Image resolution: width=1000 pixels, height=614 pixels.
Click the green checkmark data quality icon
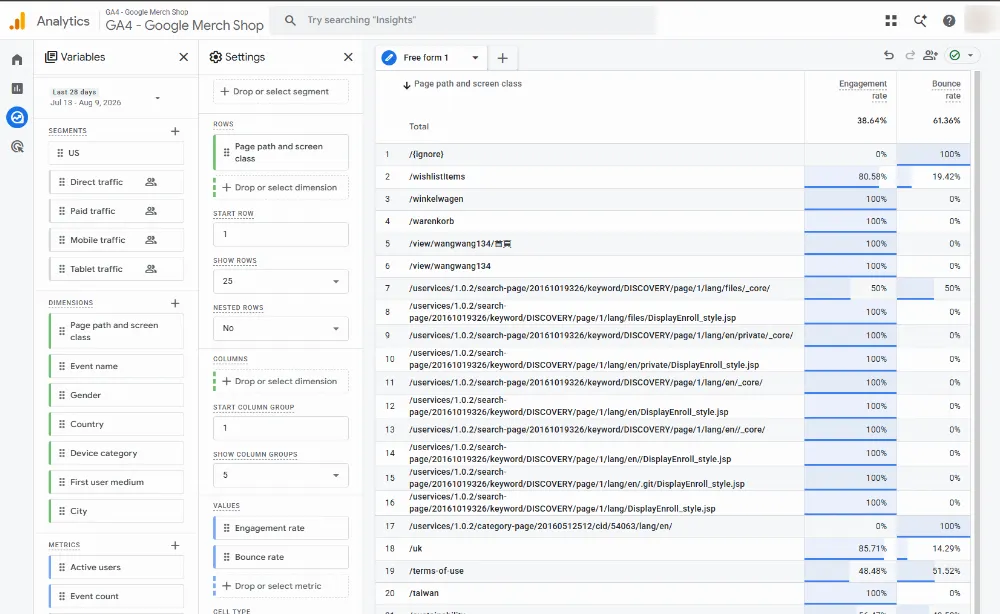click(x=955, y=55)
